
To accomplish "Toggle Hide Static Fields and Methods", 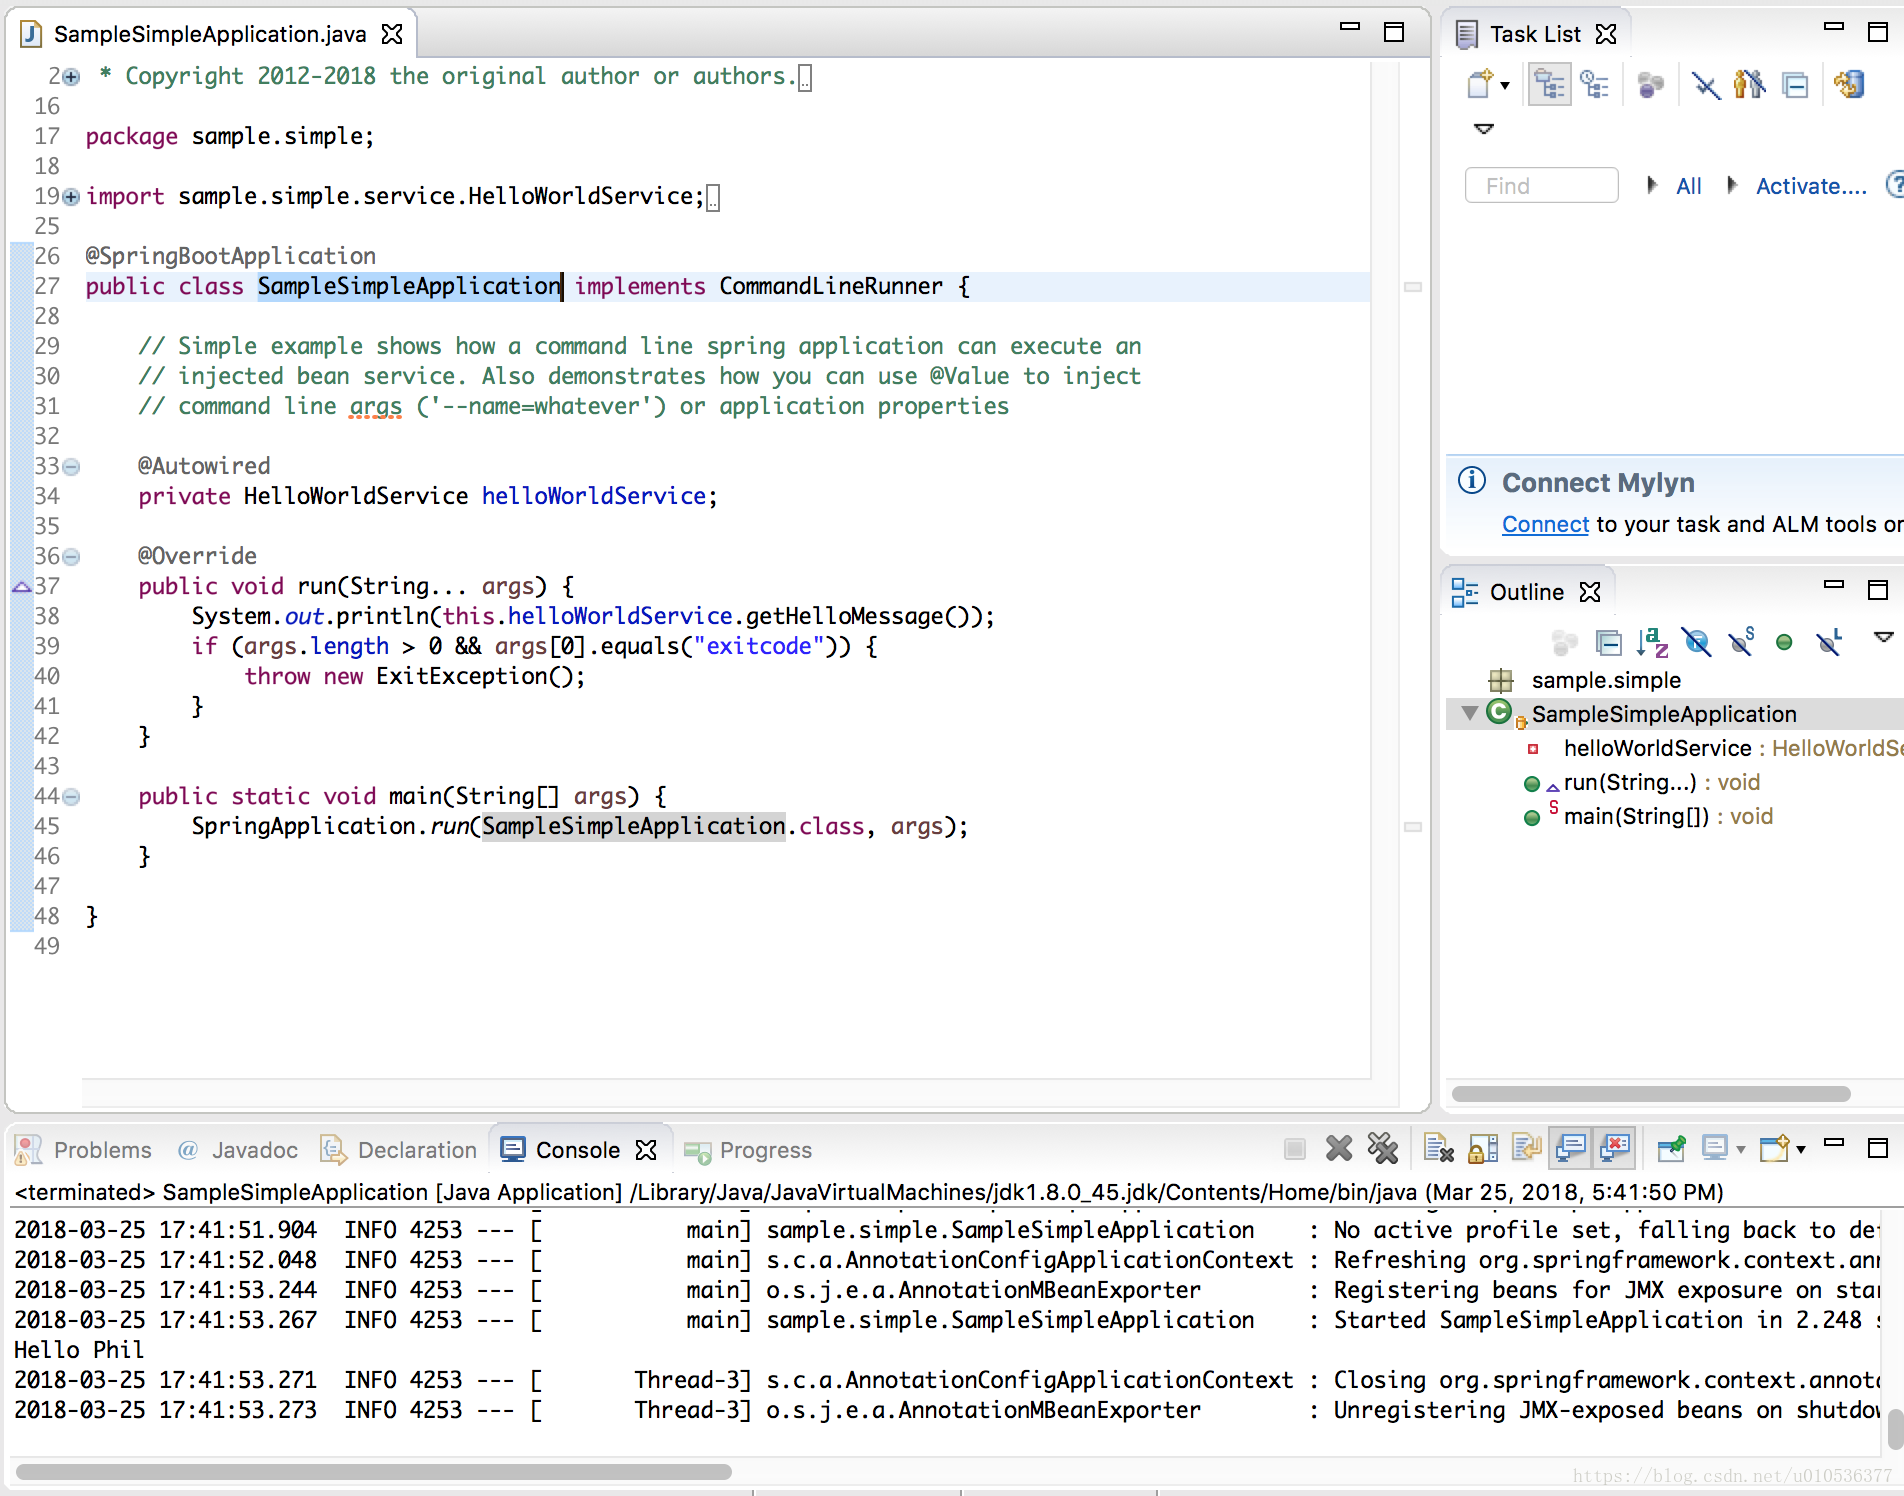I will tap(1741, 642).
